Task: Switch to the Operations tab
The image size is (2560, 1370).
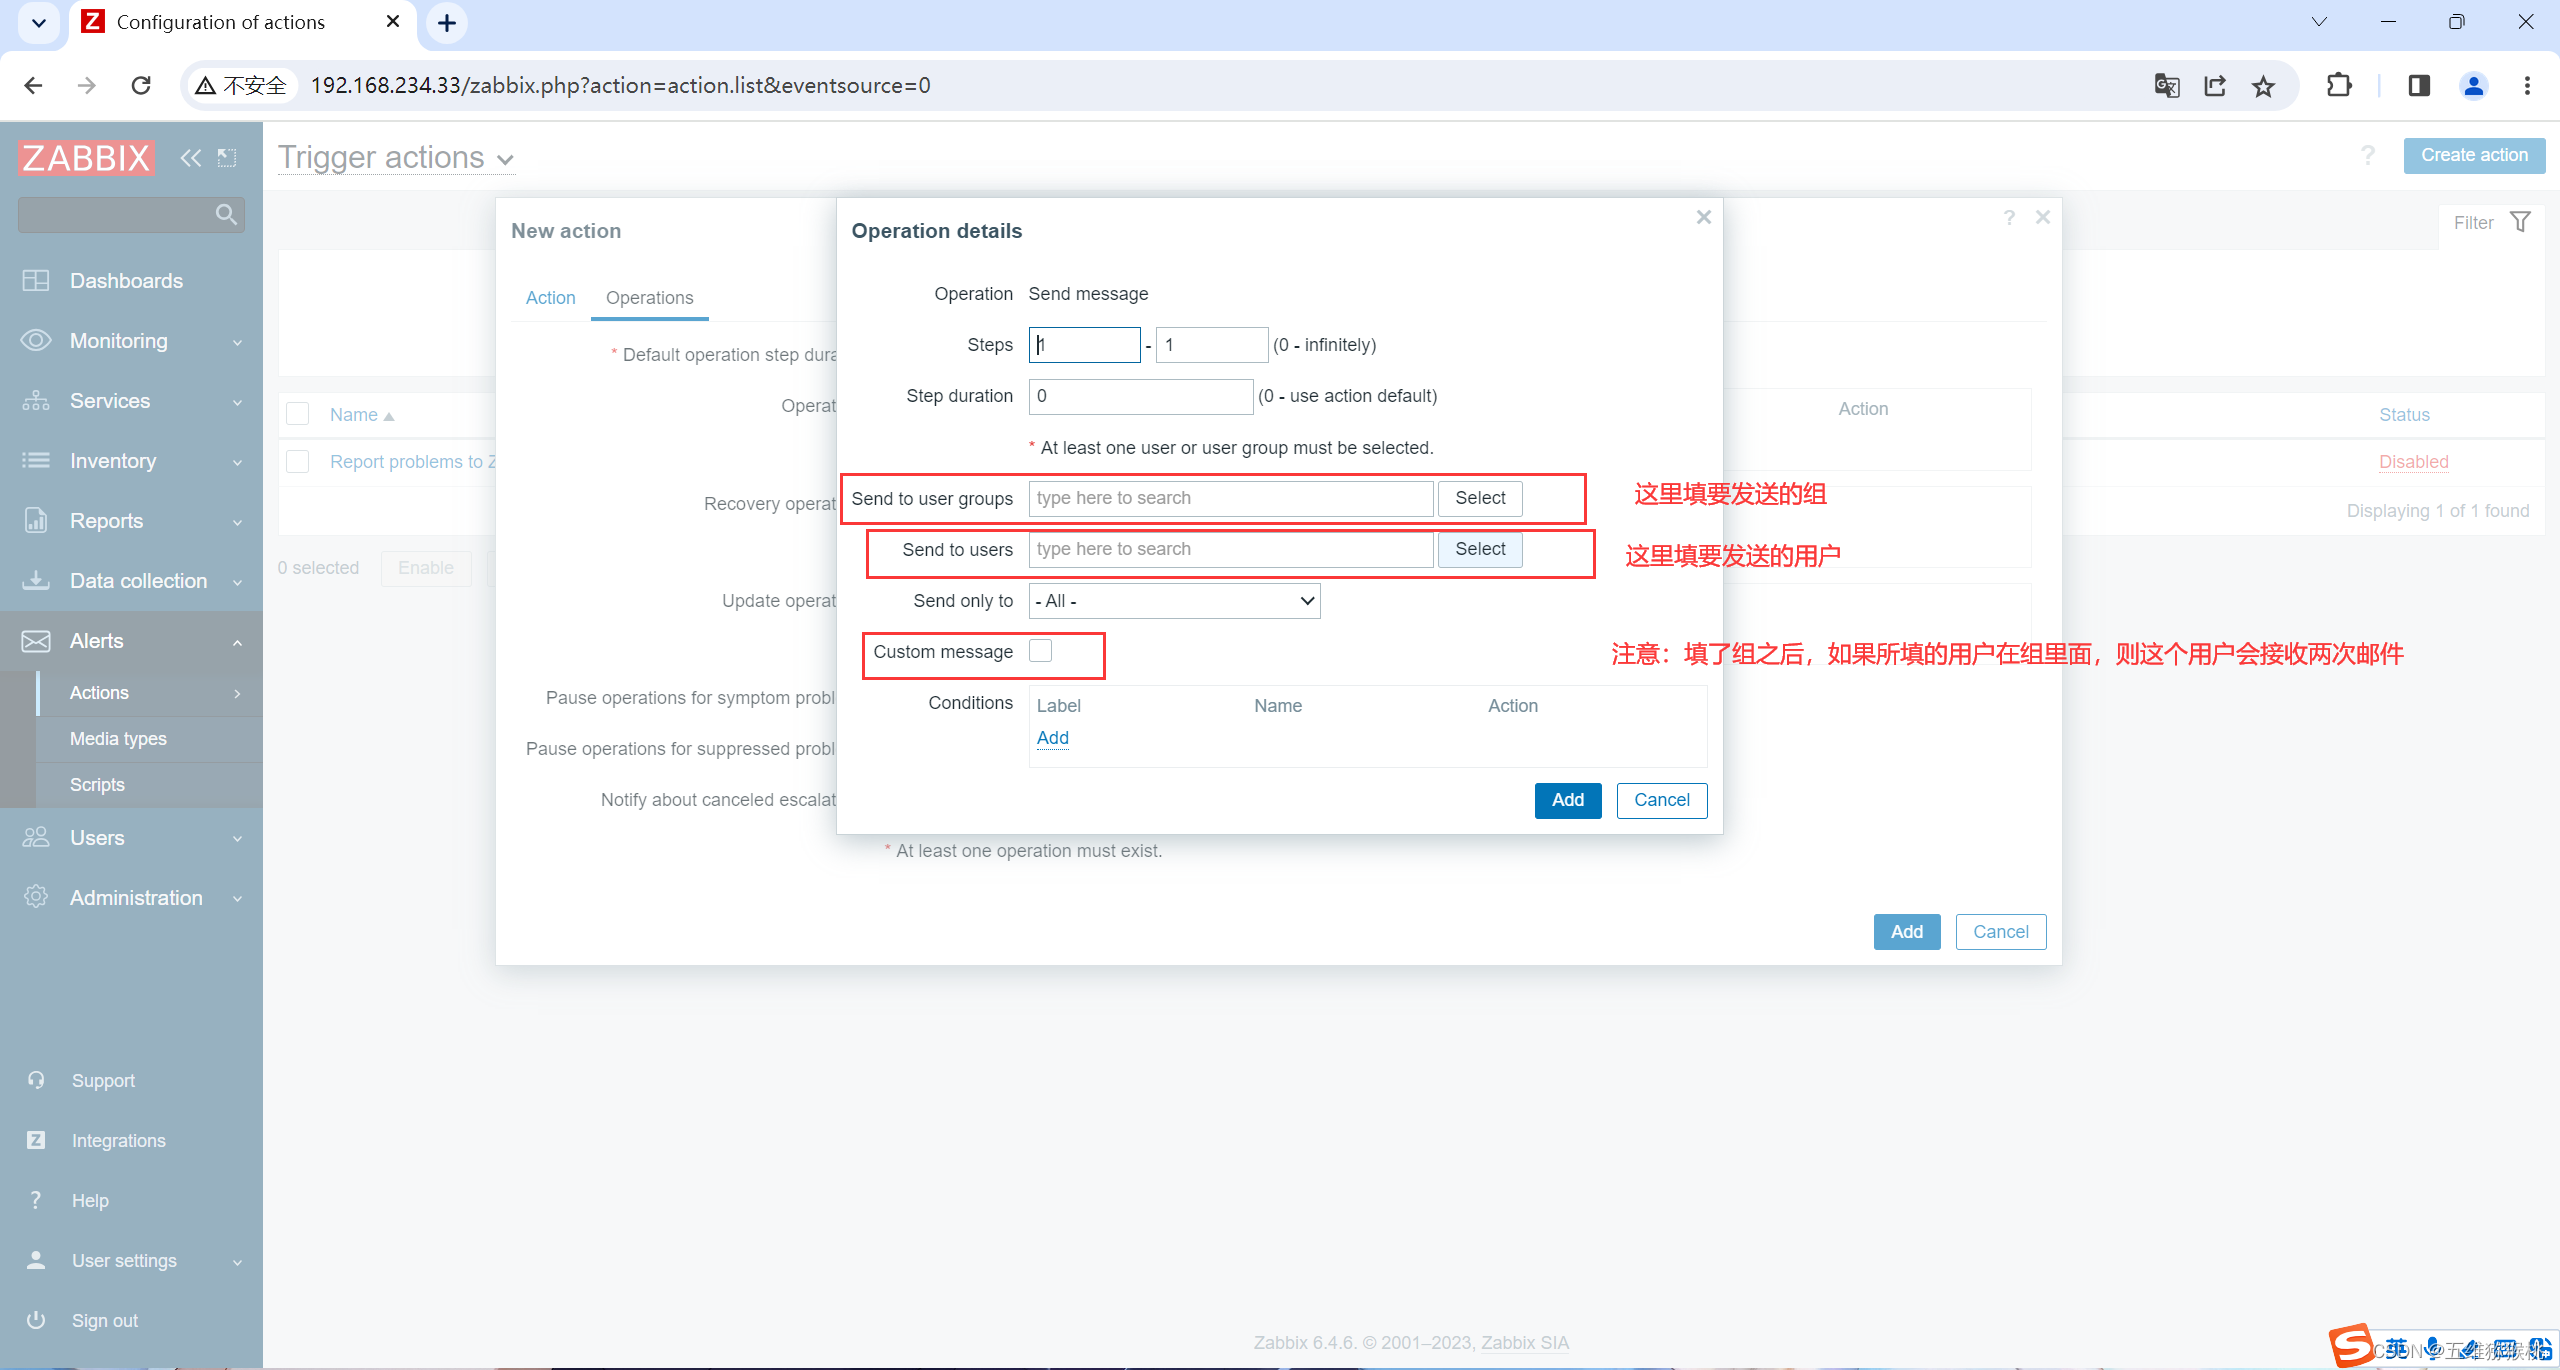Action: (648, 298)
